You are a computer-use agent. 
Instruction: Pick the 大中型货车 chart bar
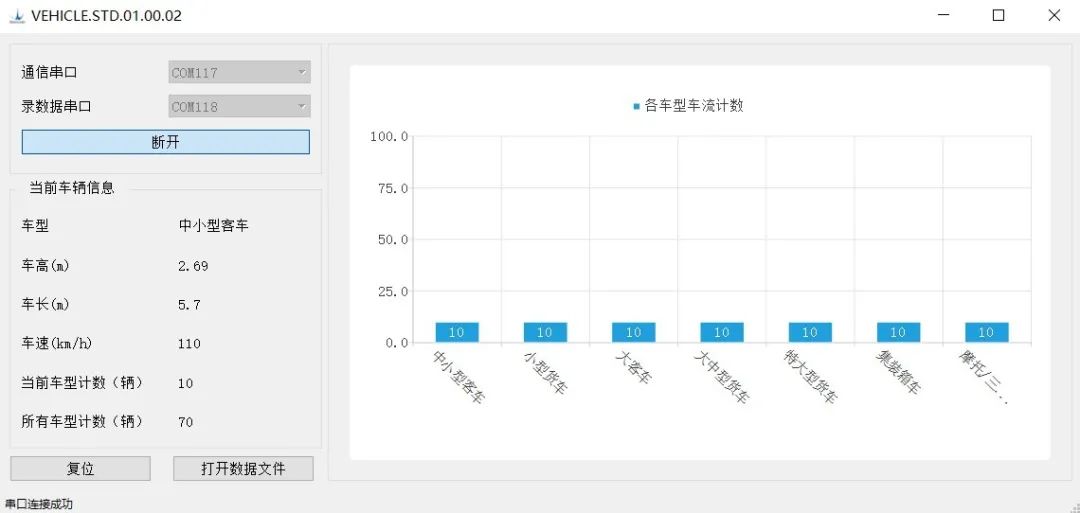[x=721, y=333]
